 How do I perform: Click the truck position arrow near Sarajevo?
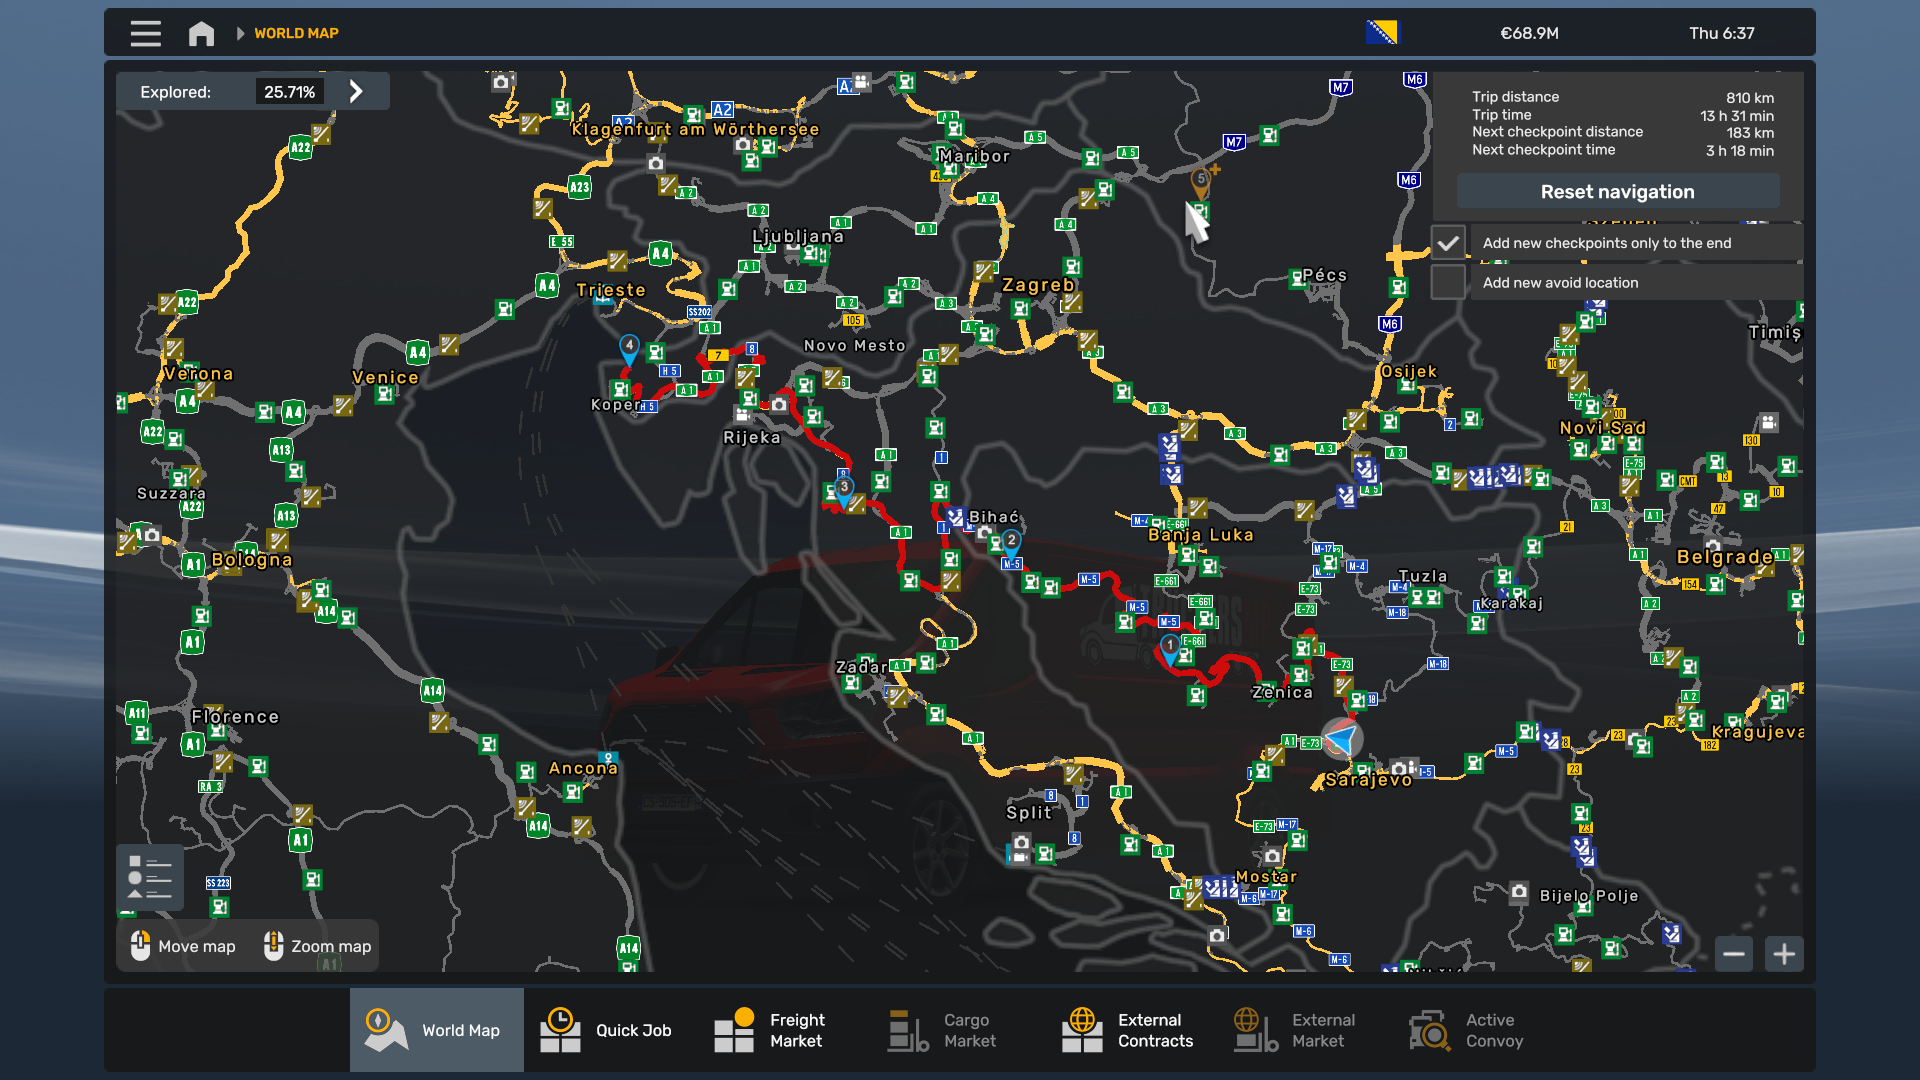coord(1341,740)
